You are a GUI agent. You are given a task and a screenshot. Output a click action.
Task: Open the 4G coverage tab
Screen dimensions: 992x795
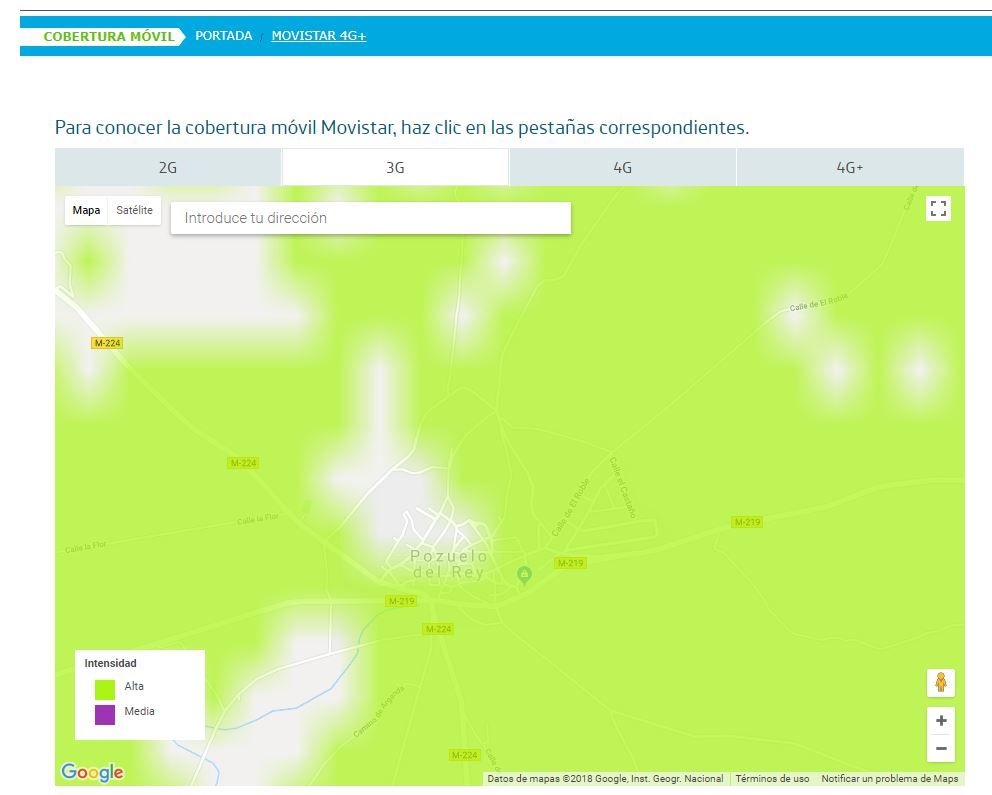click(622, 168)
